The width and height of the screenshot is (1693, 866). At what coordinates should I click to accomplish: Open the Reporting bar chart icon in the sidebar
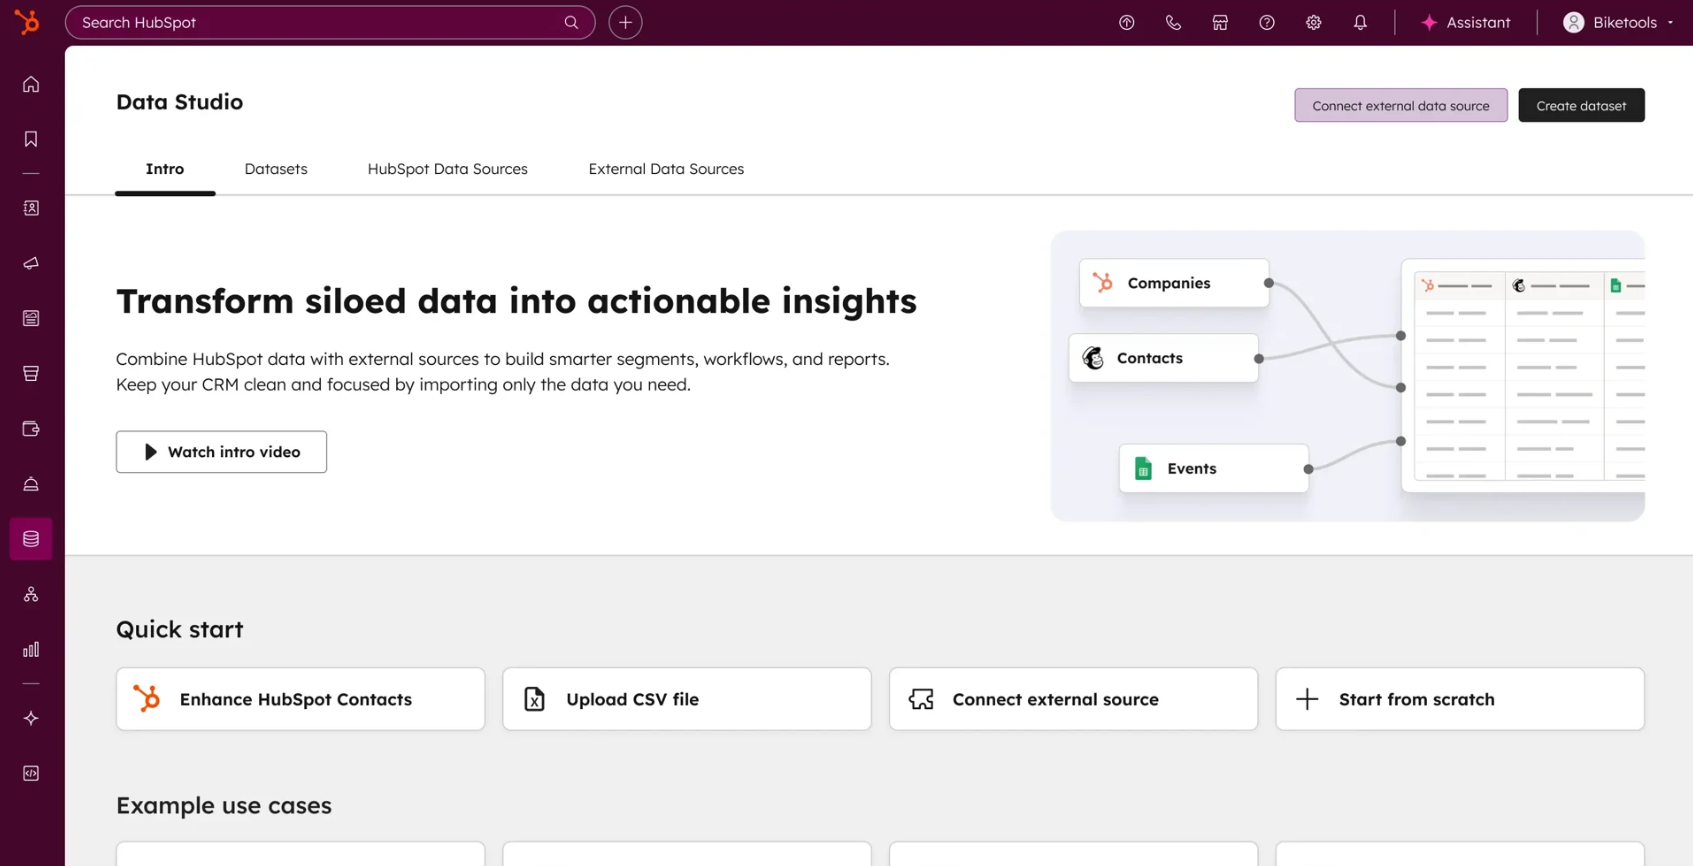pos(31,649)
